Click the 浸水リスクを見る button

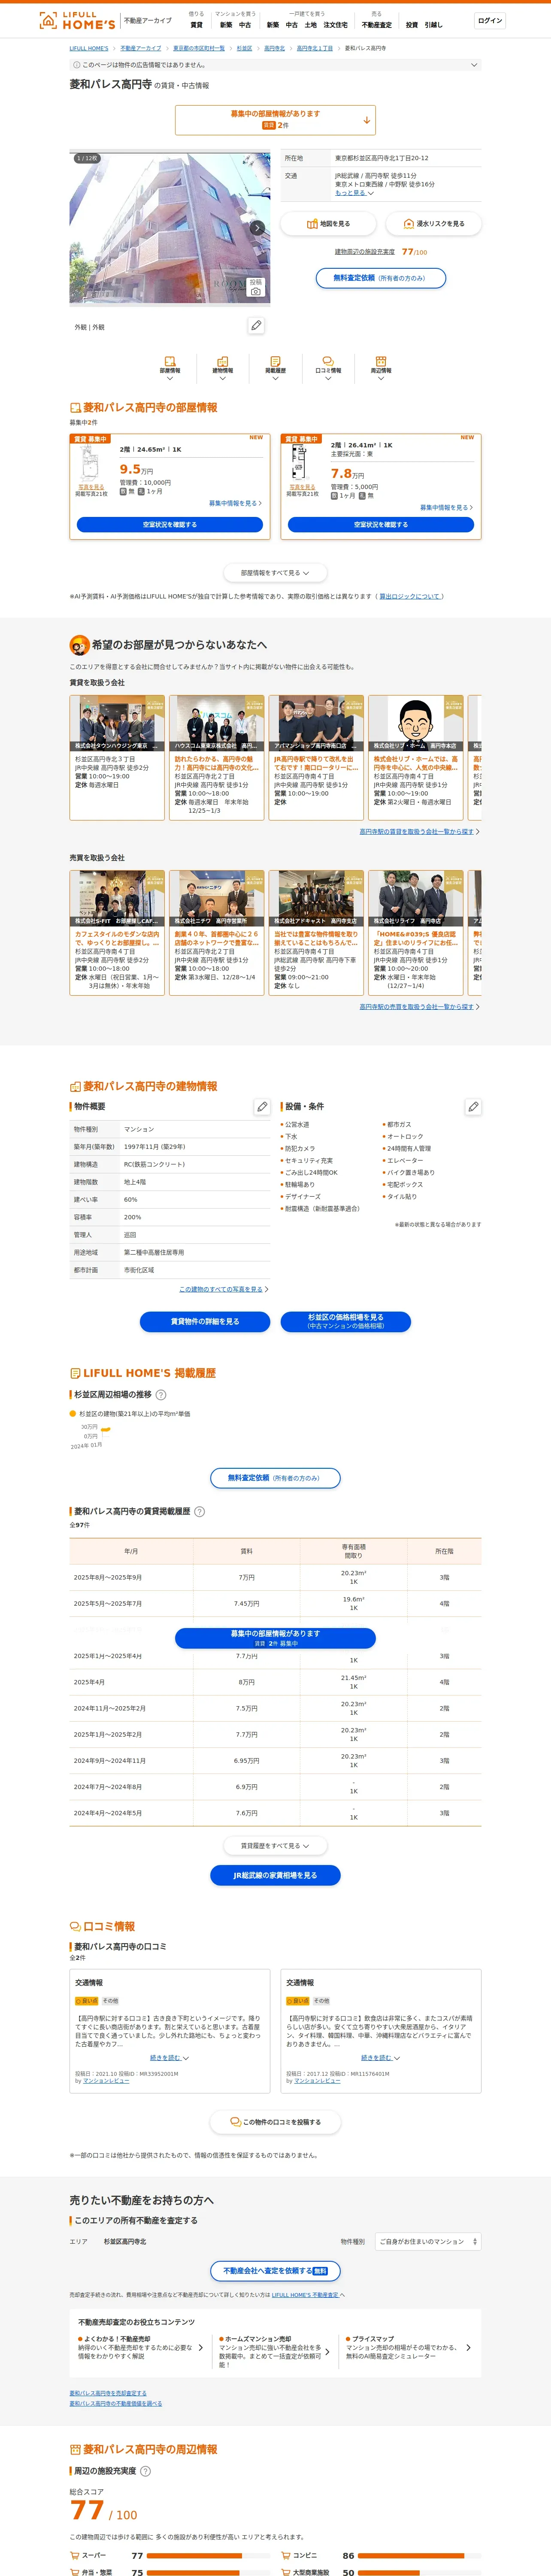[x=434, y=224]
